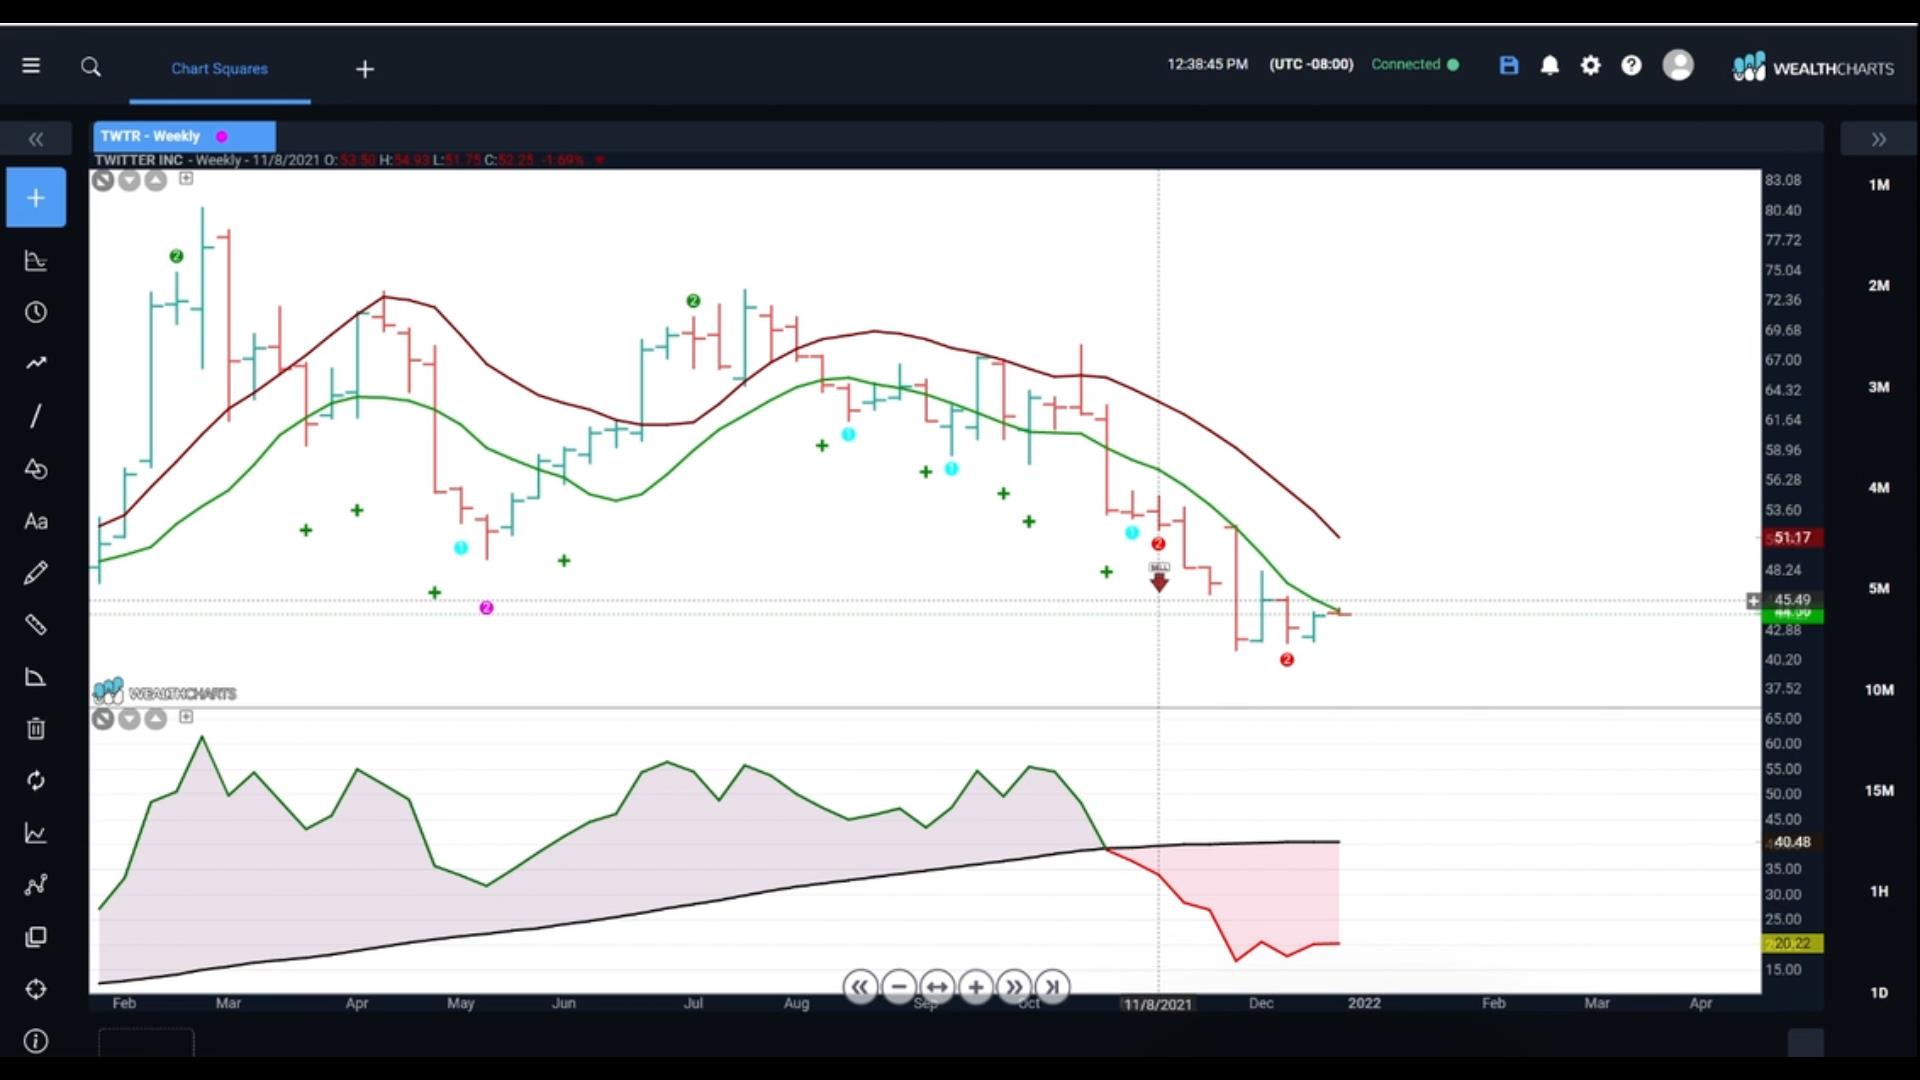The width and height of the screenshot is (1920, 1080).
Task: Select the TWTR - Weekly chart tab
Action: (x=184, y=136)
